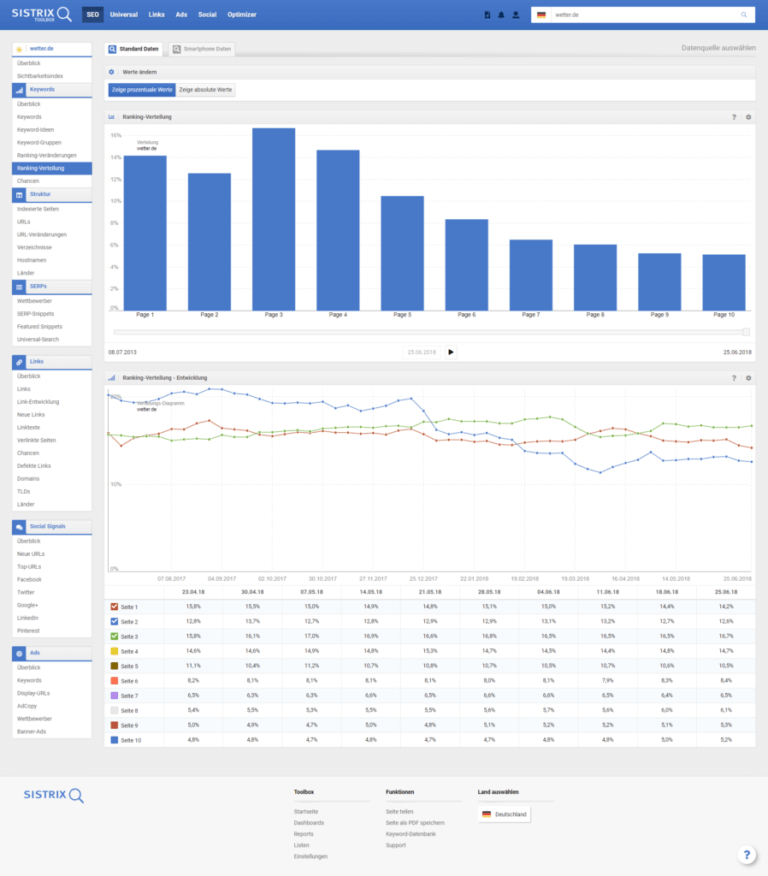
Task: Open the floating help question mark button
Action: tap(747, 855)
